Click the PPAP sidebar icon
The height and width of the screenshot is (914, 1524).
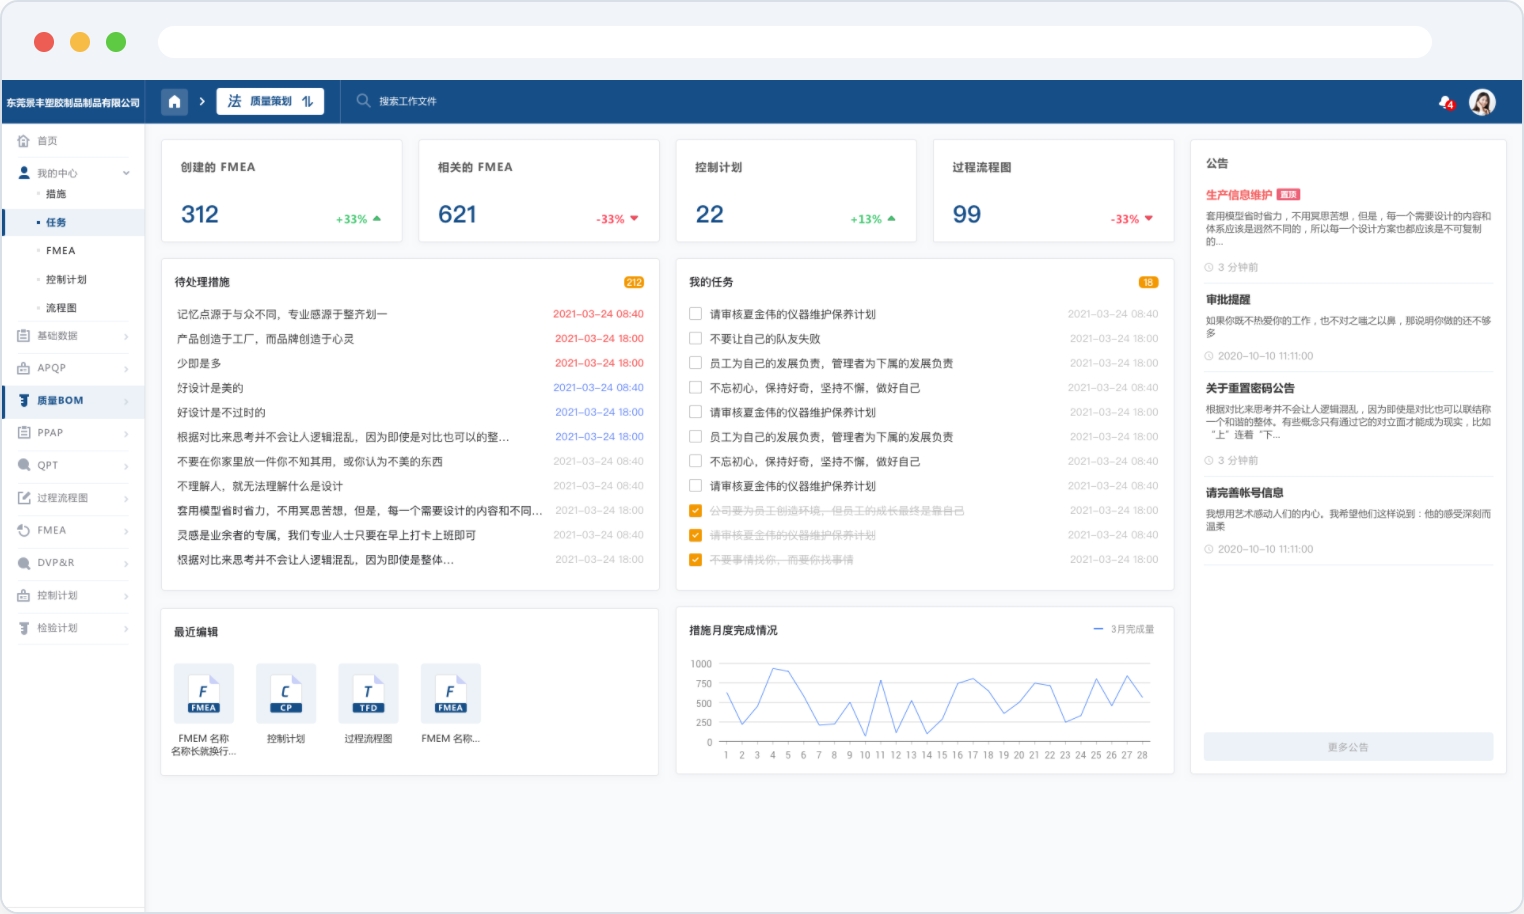[23, 433]
